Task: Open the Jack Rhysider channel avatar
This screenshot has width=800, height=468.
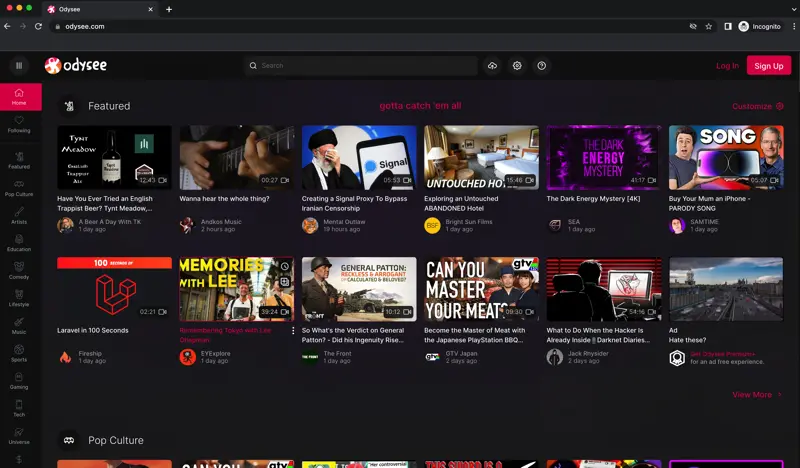Action: (555, 357)
